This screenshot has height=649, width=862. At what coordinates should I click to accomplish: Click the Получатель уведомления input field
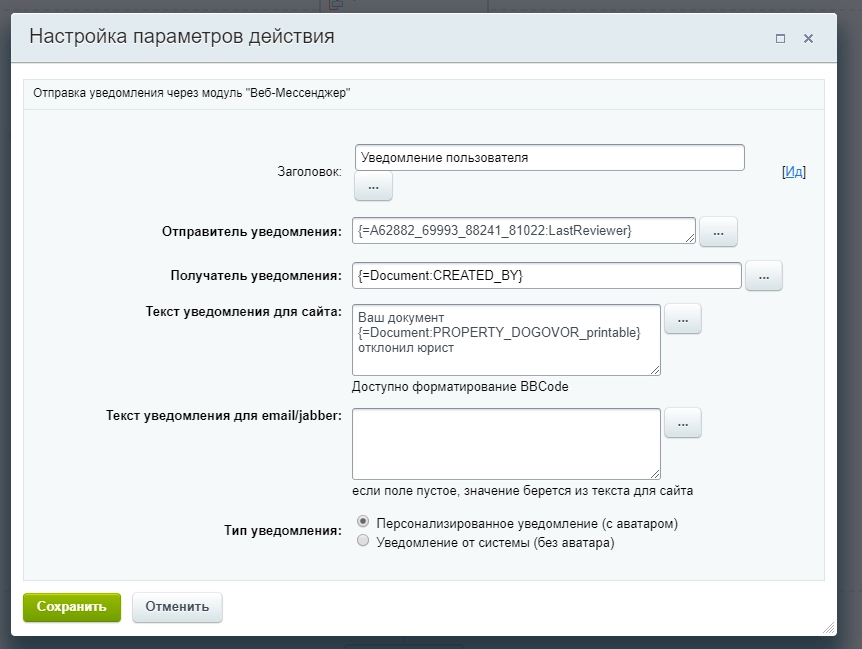point(546,276)
